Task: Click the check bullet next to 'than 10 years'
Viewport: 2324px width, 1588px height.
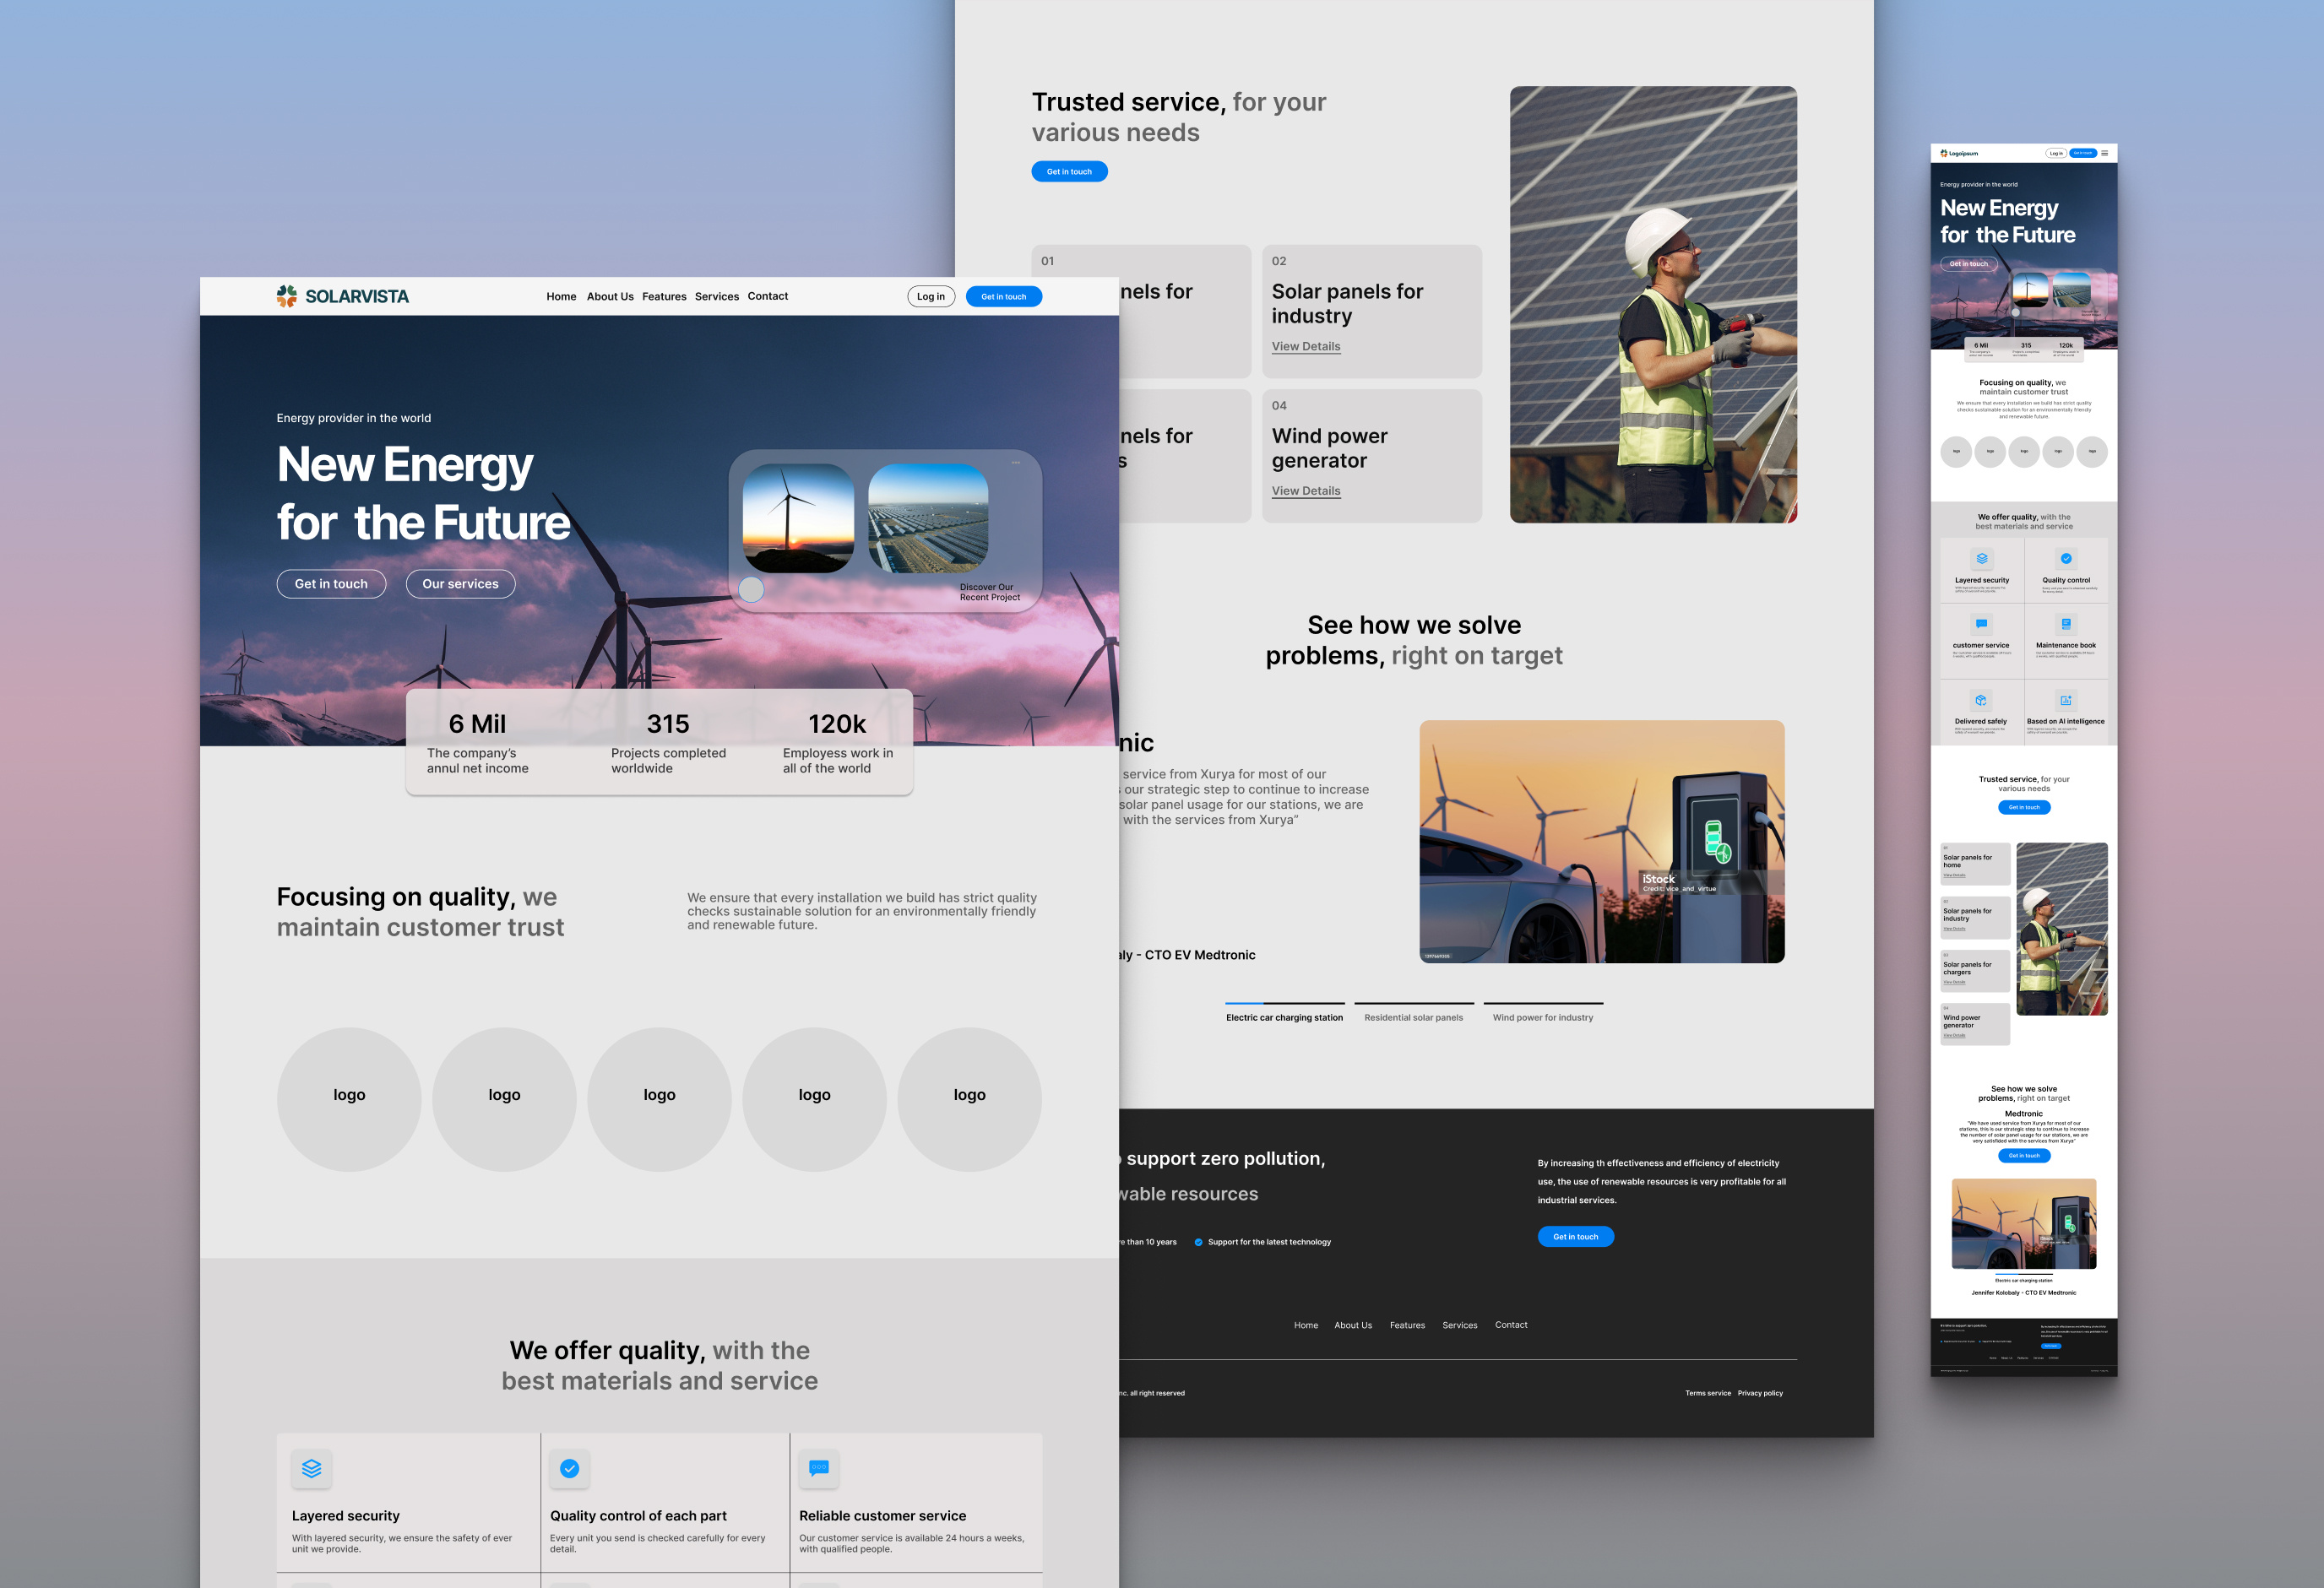Action: pyautogui.click(x=1108, y=1242)
